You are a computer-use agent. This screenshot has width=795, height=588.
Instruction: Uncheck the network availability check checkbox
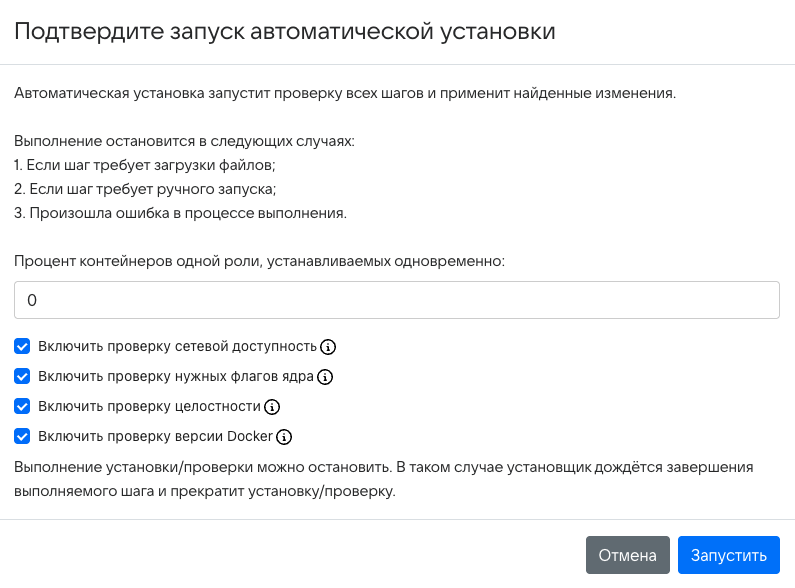pos(22,347)
